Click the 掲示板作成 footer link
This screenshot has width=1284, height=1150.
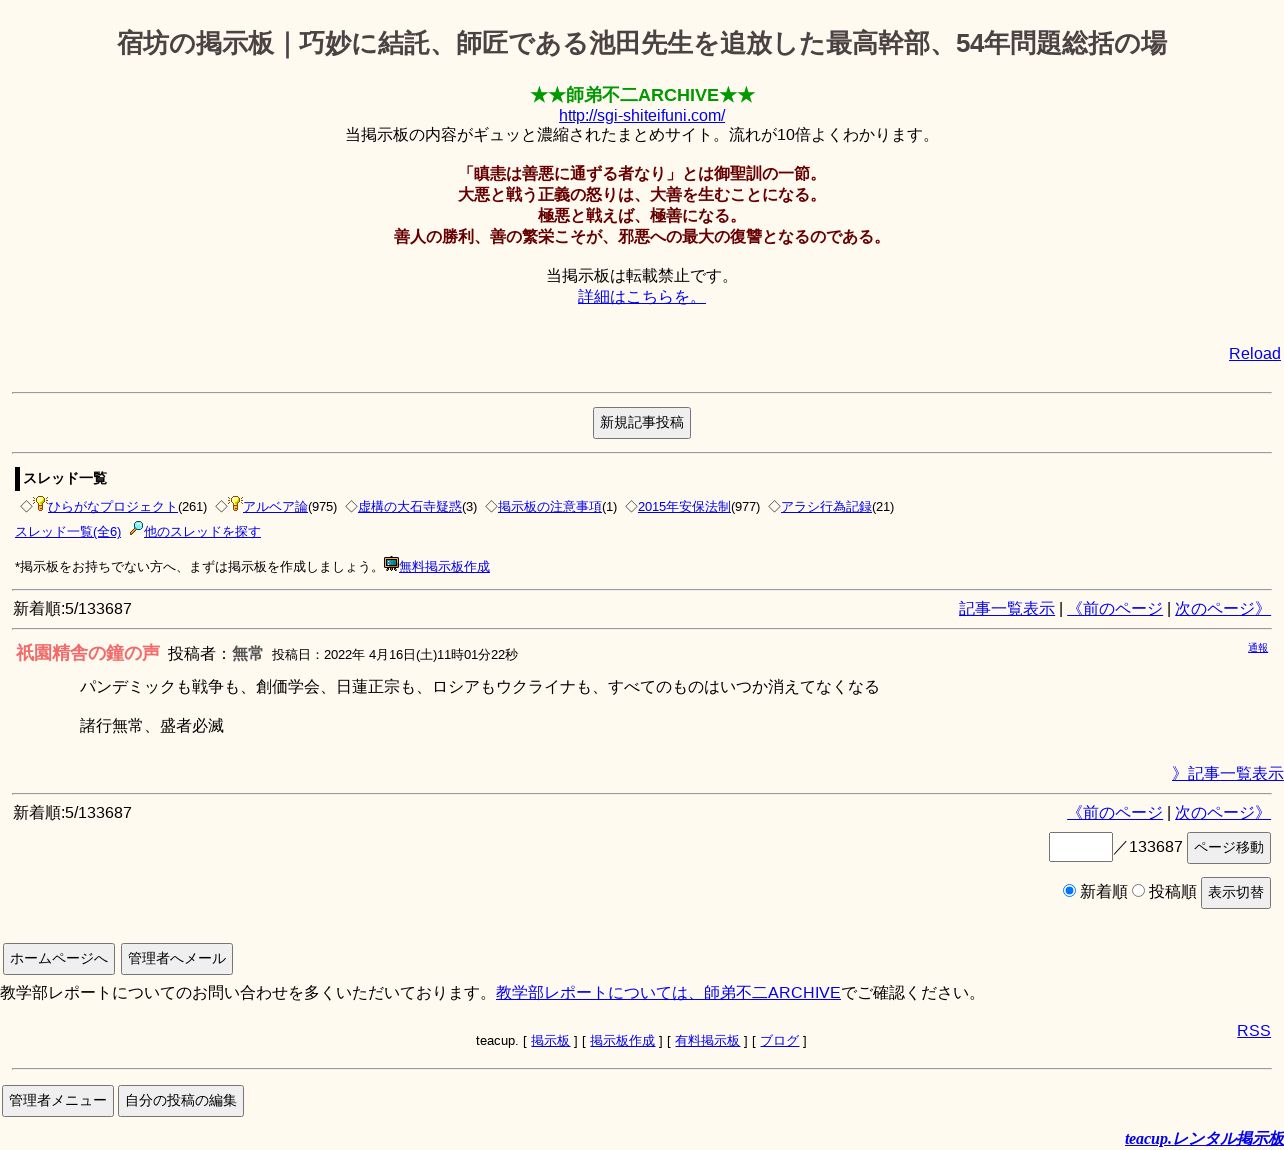[x=622, y=1041]
